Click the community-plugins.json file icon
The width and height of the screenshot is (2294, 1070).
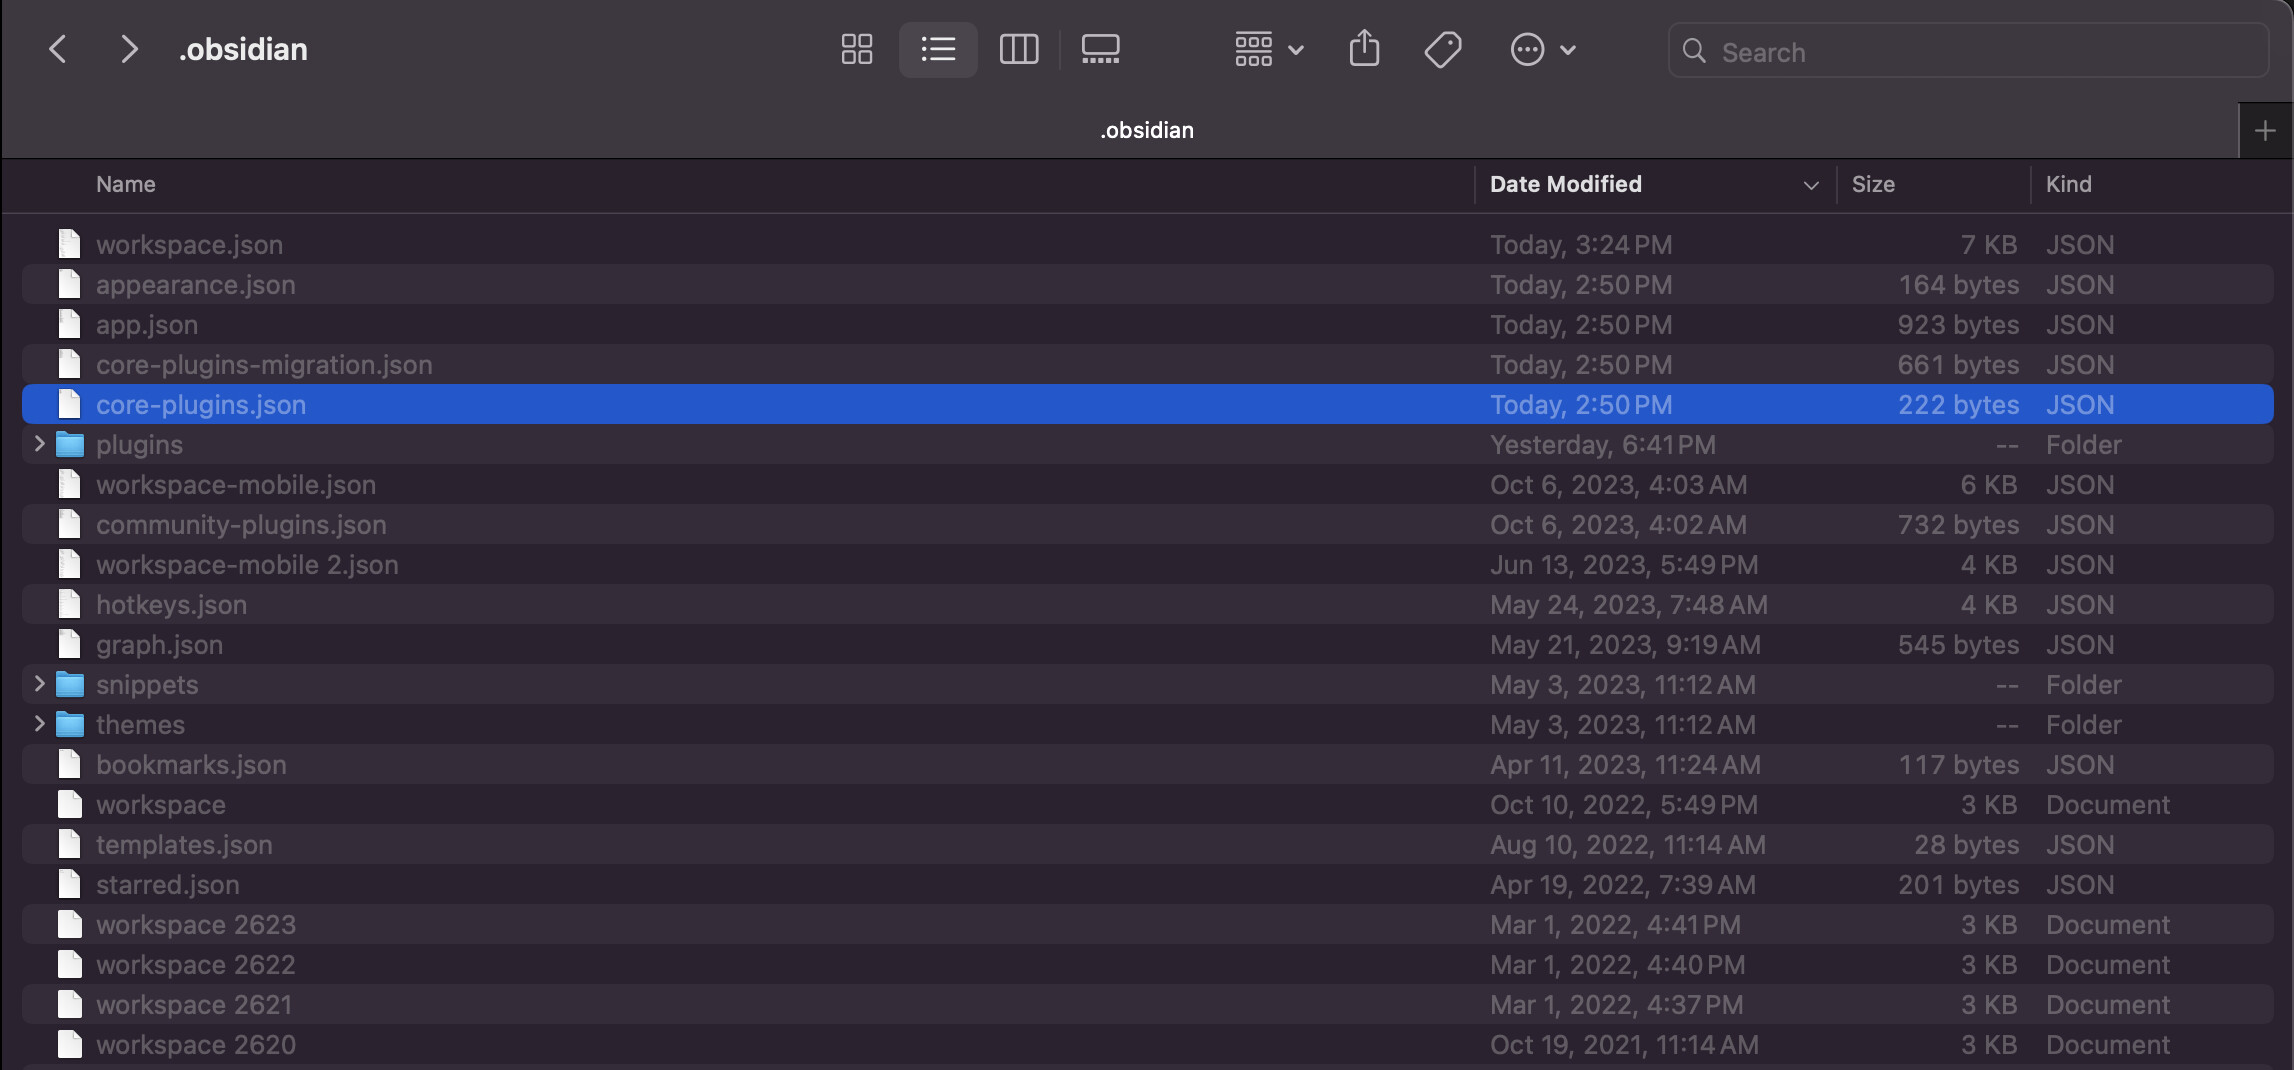tap(69, 524)
